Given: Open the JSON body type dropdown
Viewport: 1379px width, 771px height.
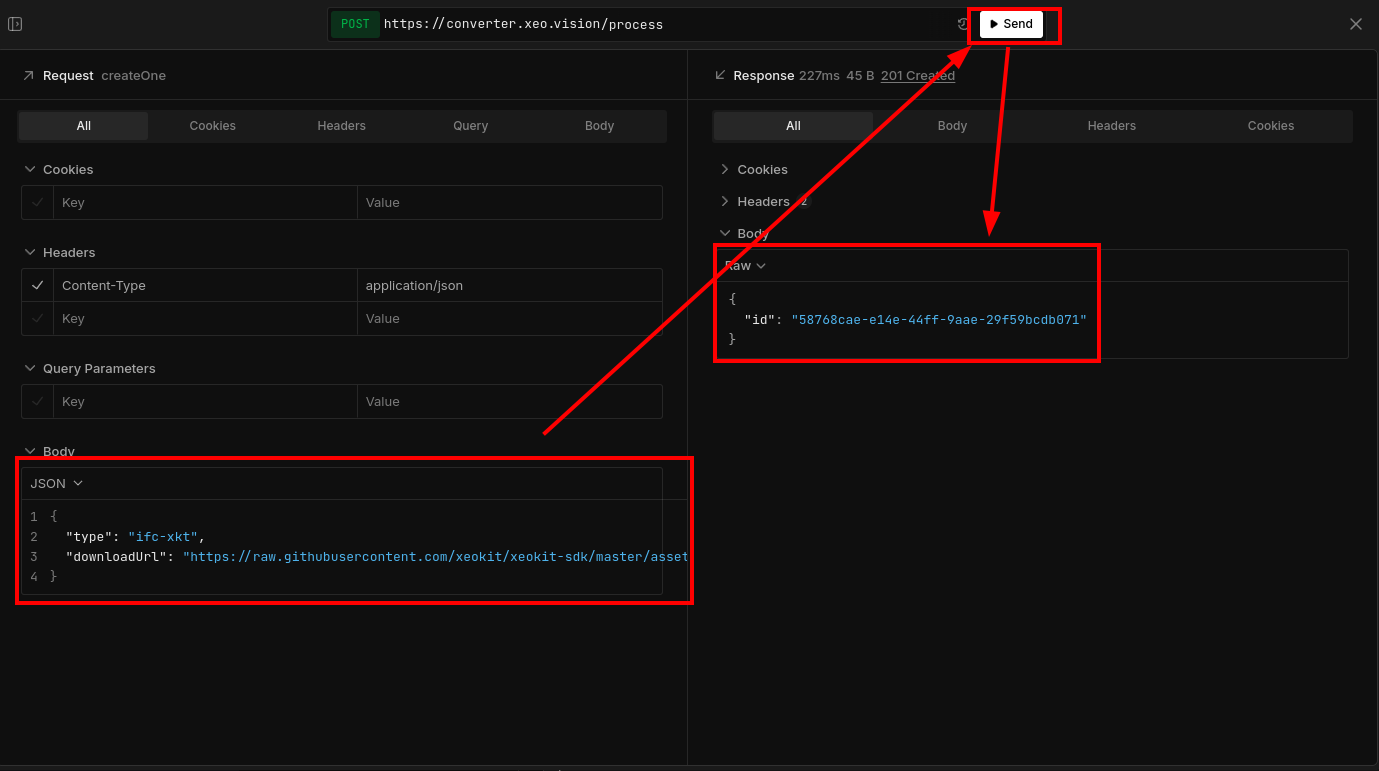Looking at the screenshot, I should point(56,484).
